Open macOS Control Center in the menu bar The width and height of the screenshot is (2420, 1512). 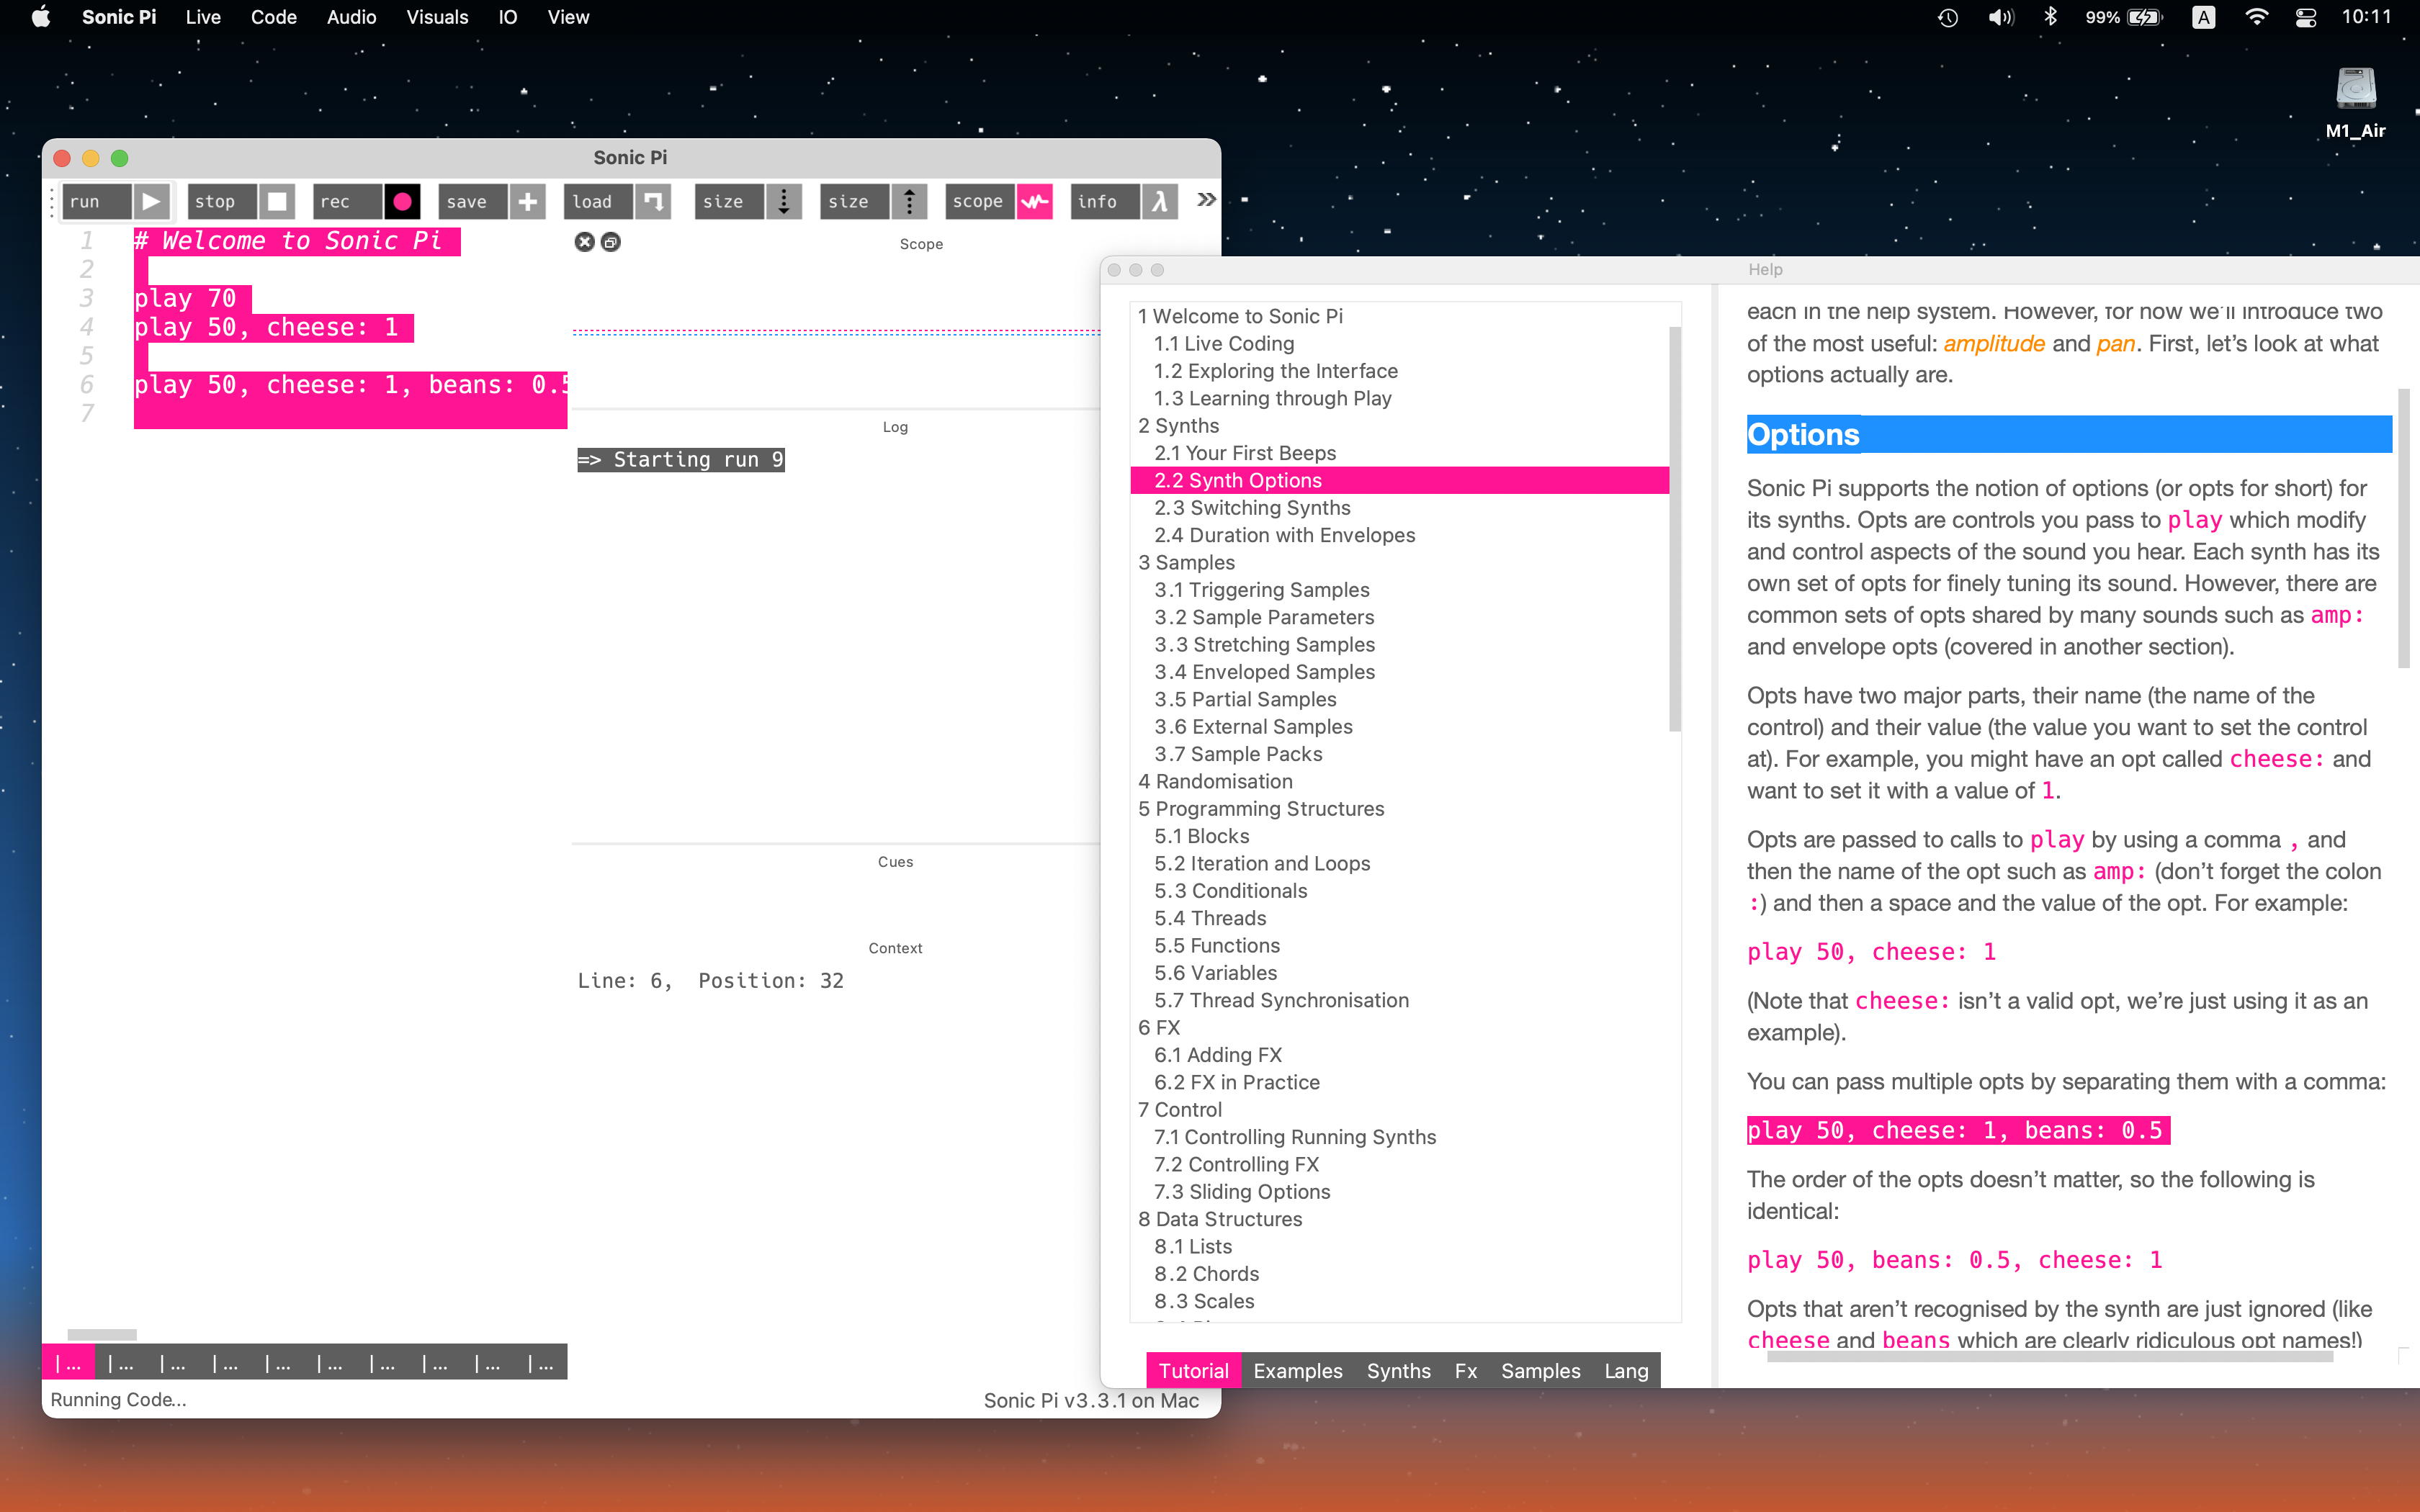pos(2305,17)
